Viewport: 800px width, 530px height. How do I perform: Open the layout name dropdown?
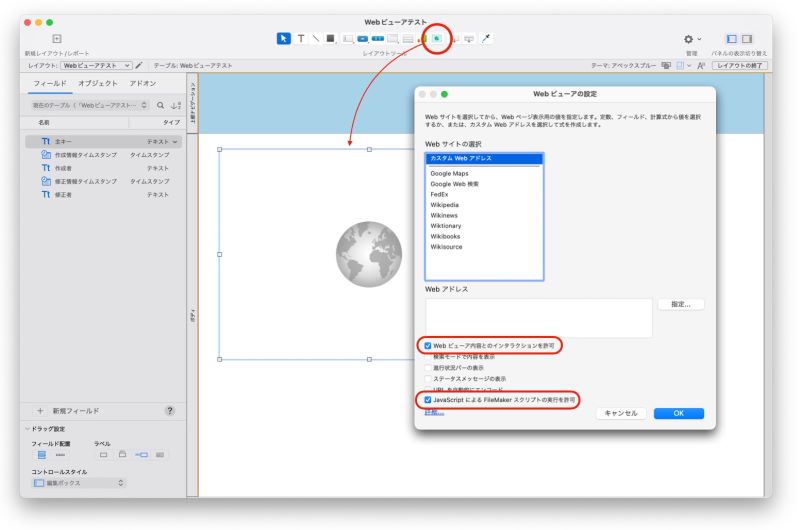click(x=96, y=65)
